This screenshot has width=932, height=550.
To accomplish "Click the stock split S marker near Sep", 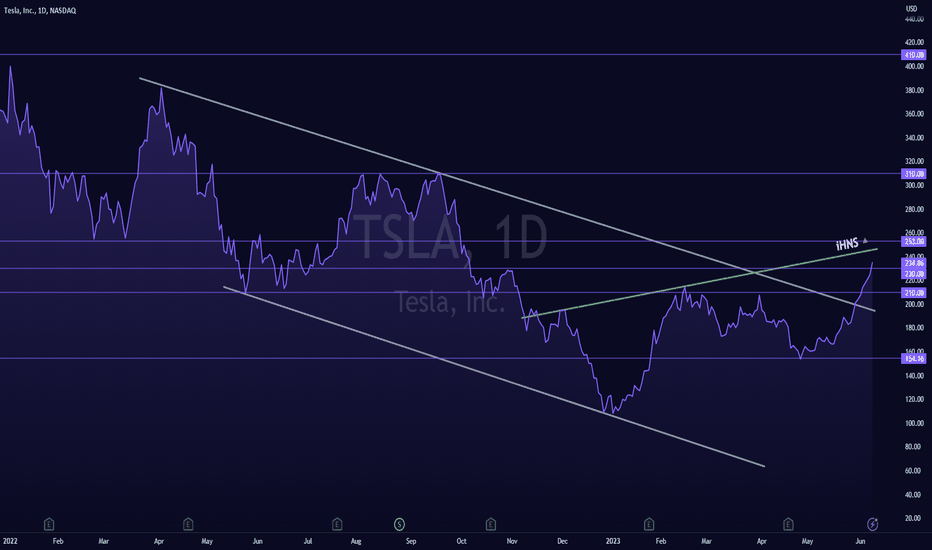I will [399, 524].
